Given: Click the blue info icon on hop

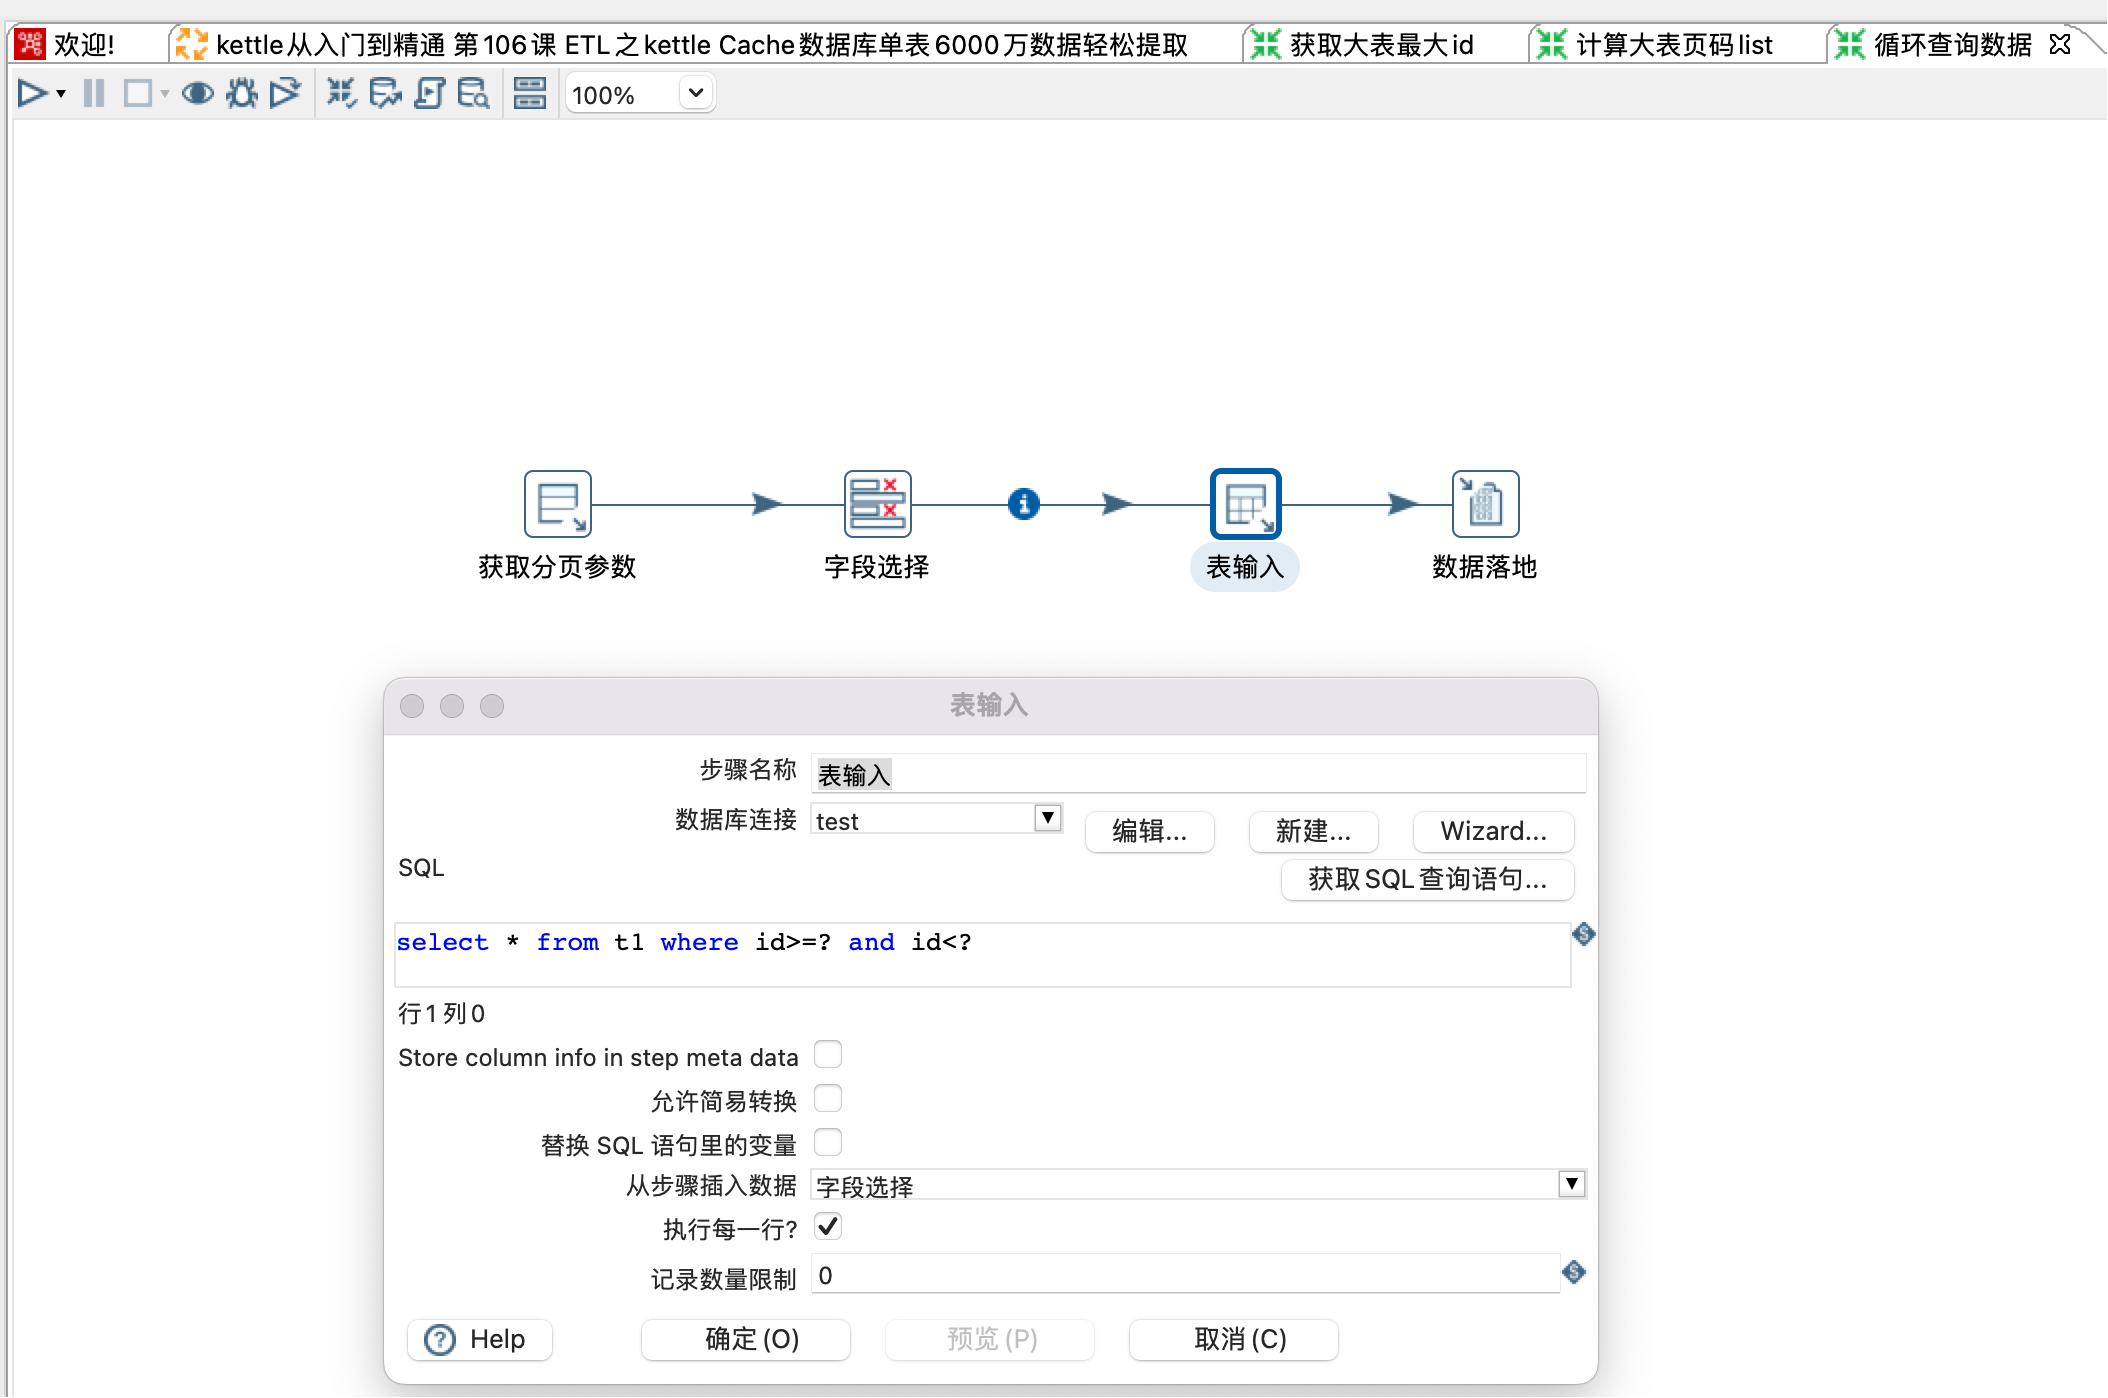Looking at the screenshot, I should [1023, 504].
